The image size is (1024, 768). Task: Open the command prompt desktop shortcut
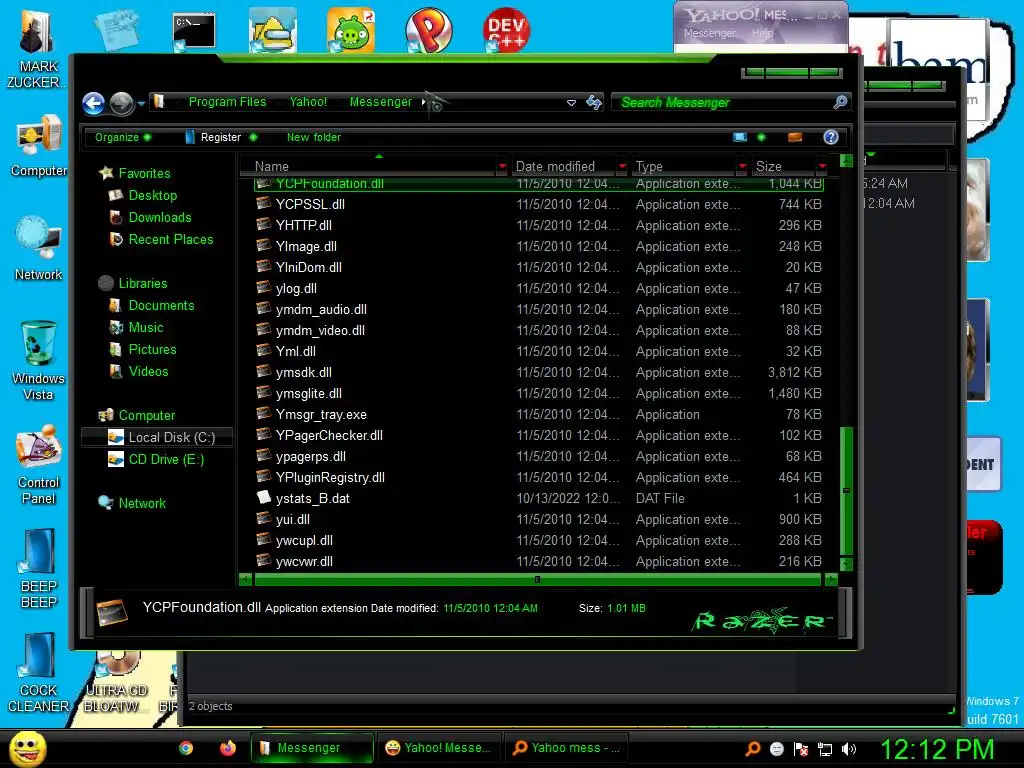coord(194,31)
